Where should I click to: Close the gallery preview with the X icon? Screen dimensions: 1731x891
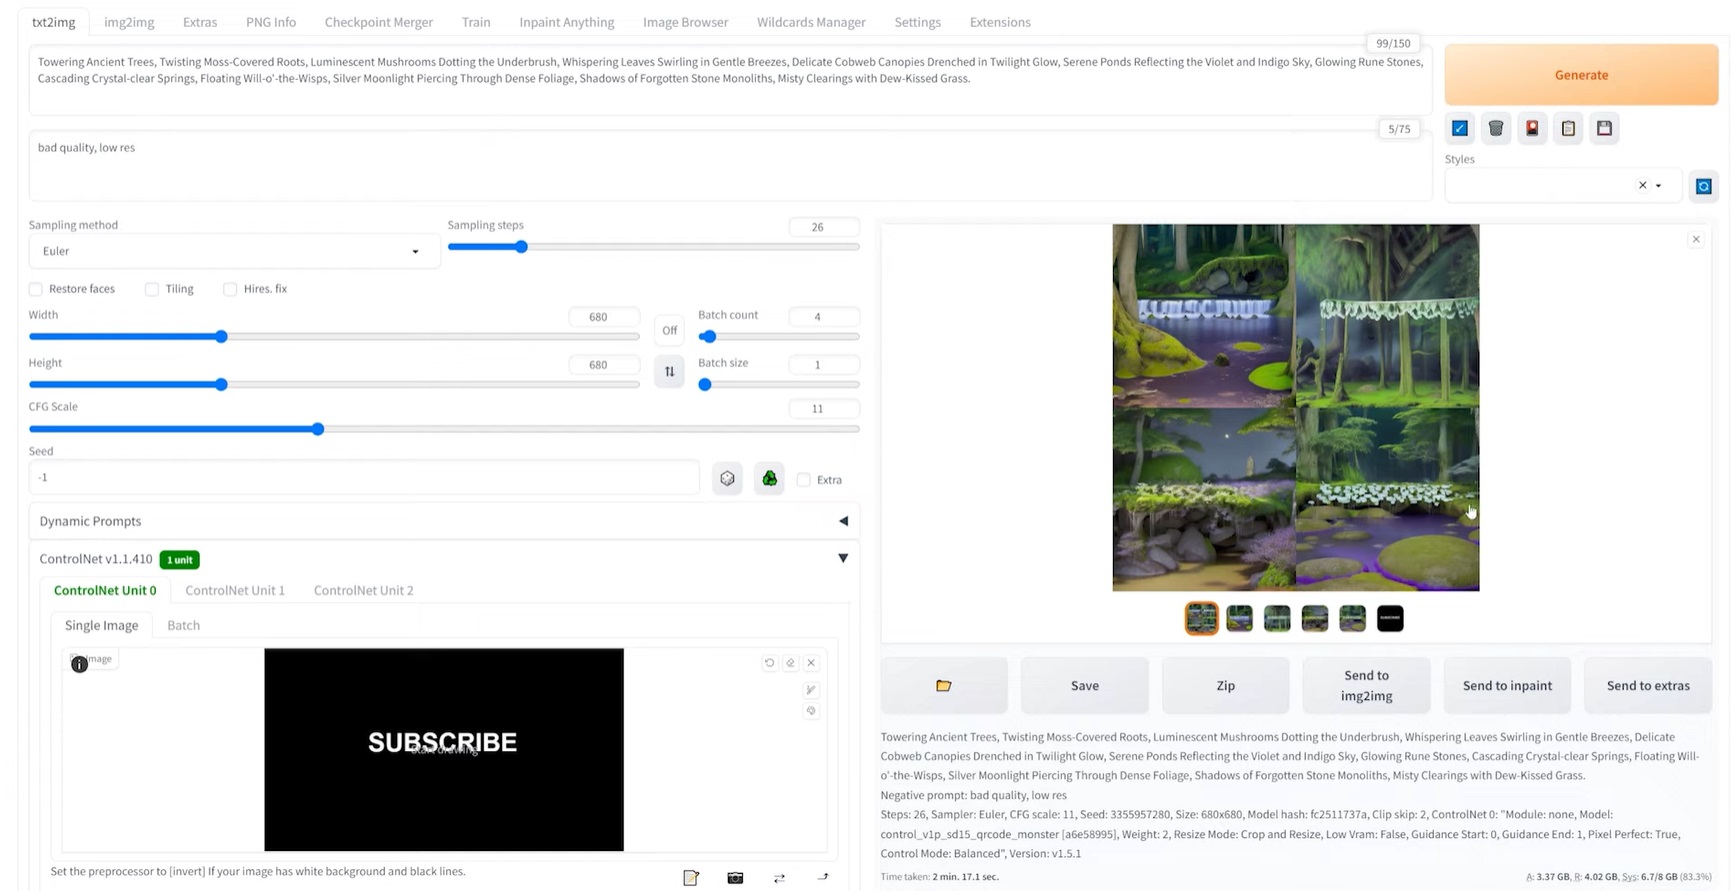click(x=1696, y=239)
